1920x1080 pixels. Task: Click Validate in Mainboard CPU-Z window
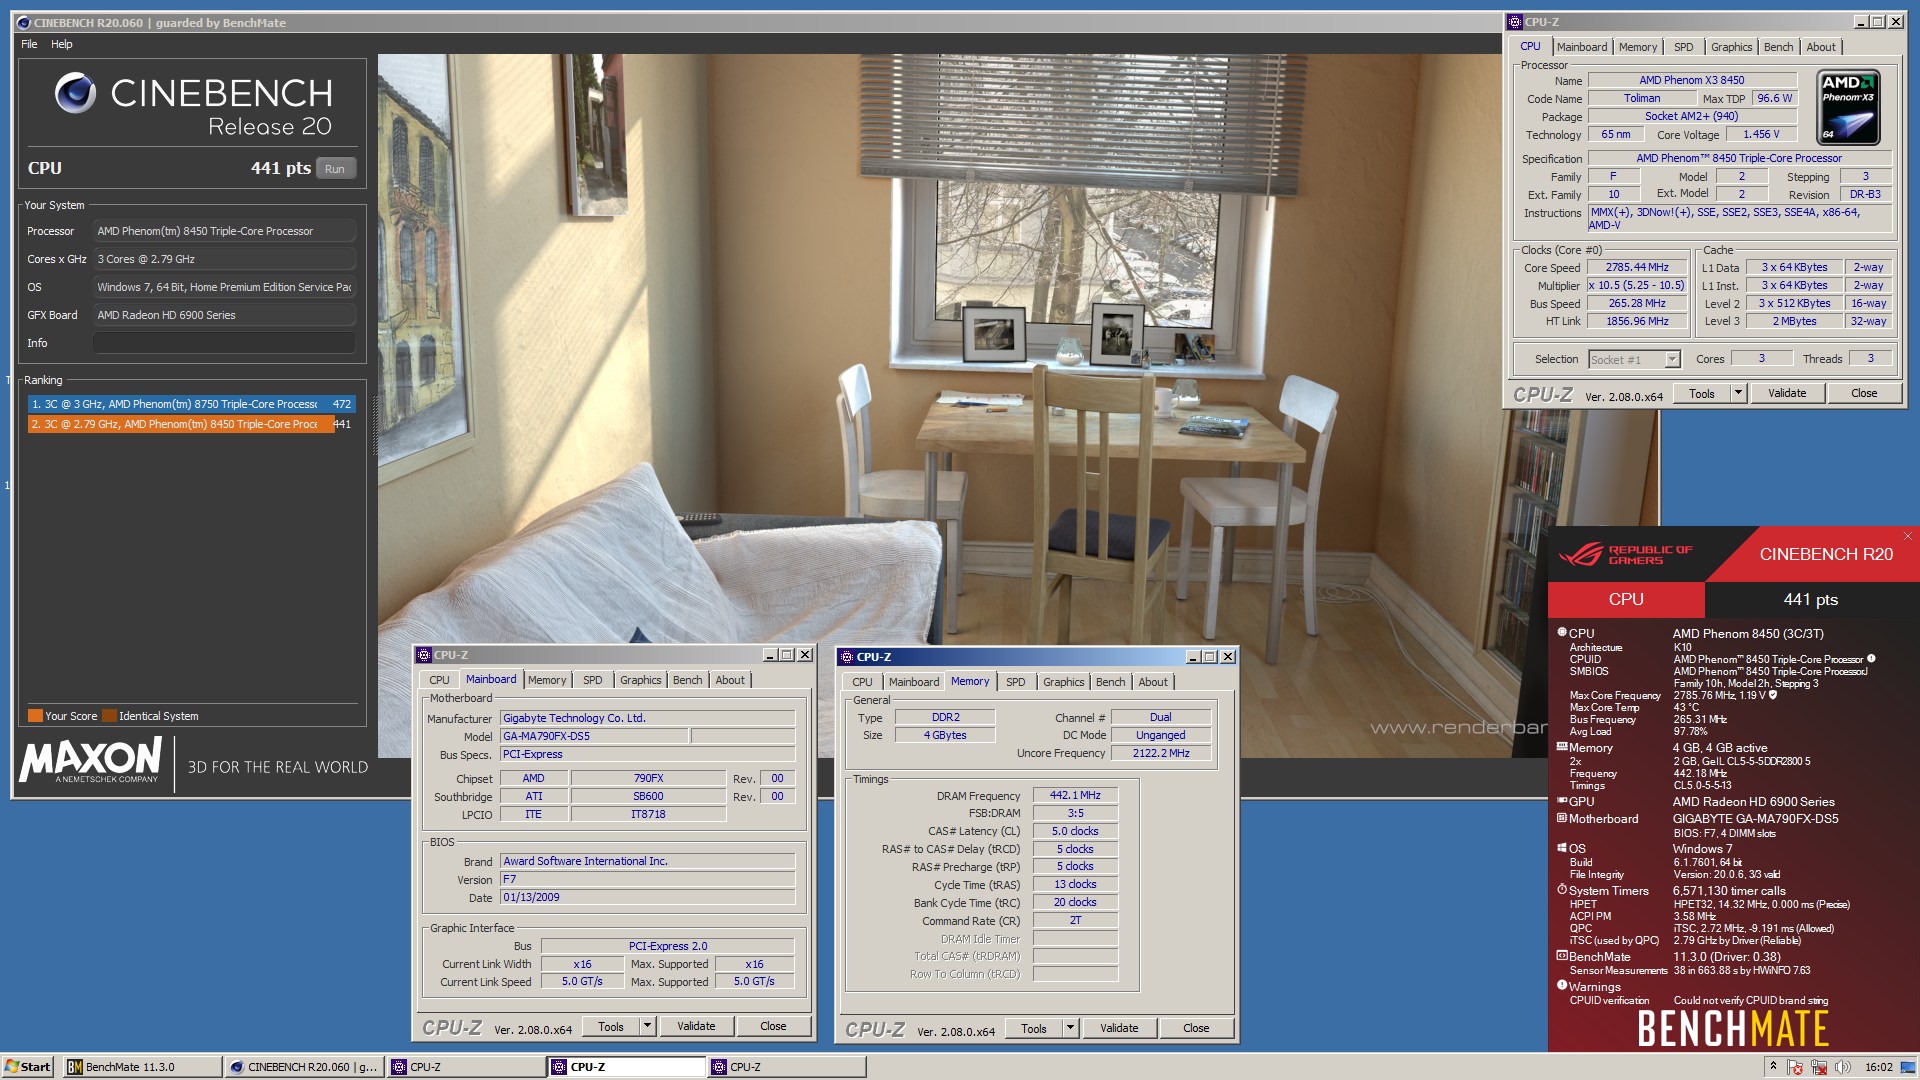click(696, 1026)
